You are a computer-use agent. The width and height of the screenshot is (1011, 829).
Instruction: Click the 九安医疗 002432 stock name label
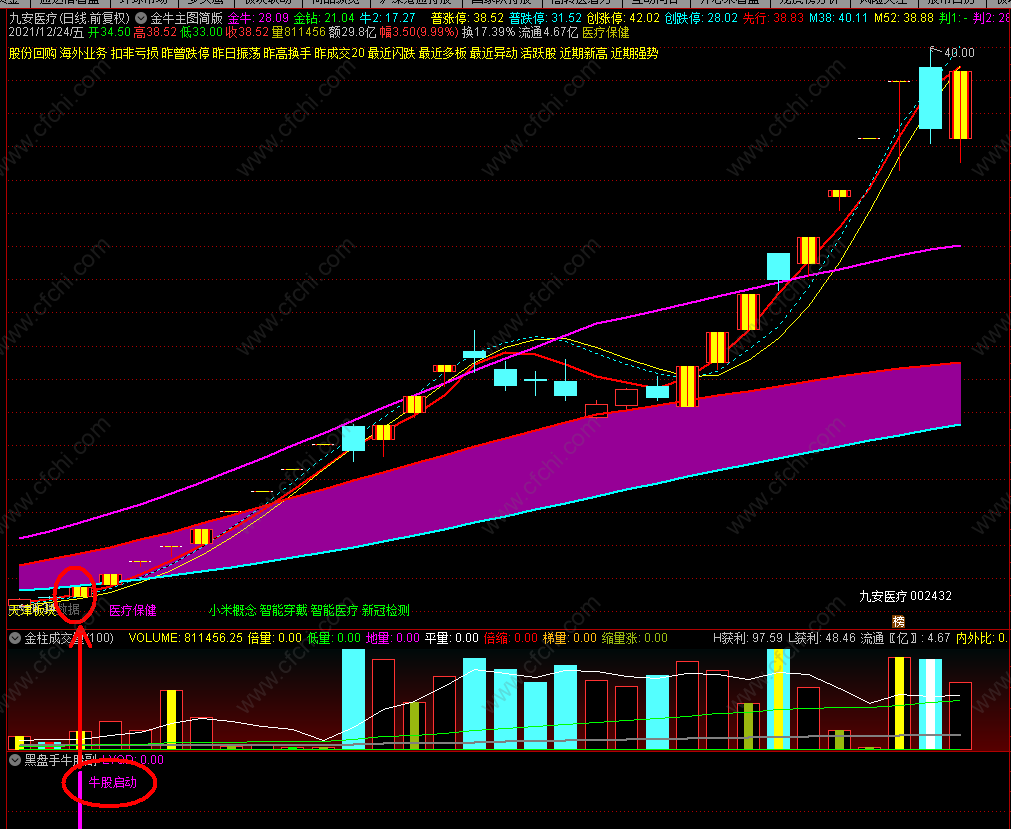(905, 596)
